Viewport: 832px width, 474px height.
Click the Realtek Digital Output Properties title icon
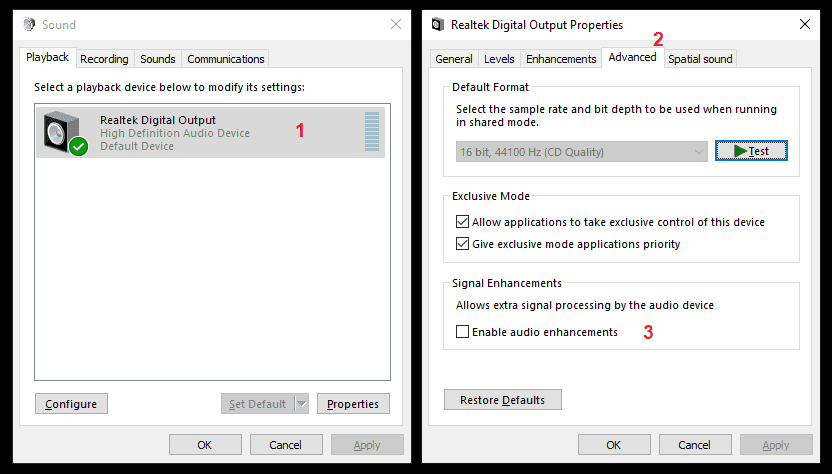pos(438,24)
